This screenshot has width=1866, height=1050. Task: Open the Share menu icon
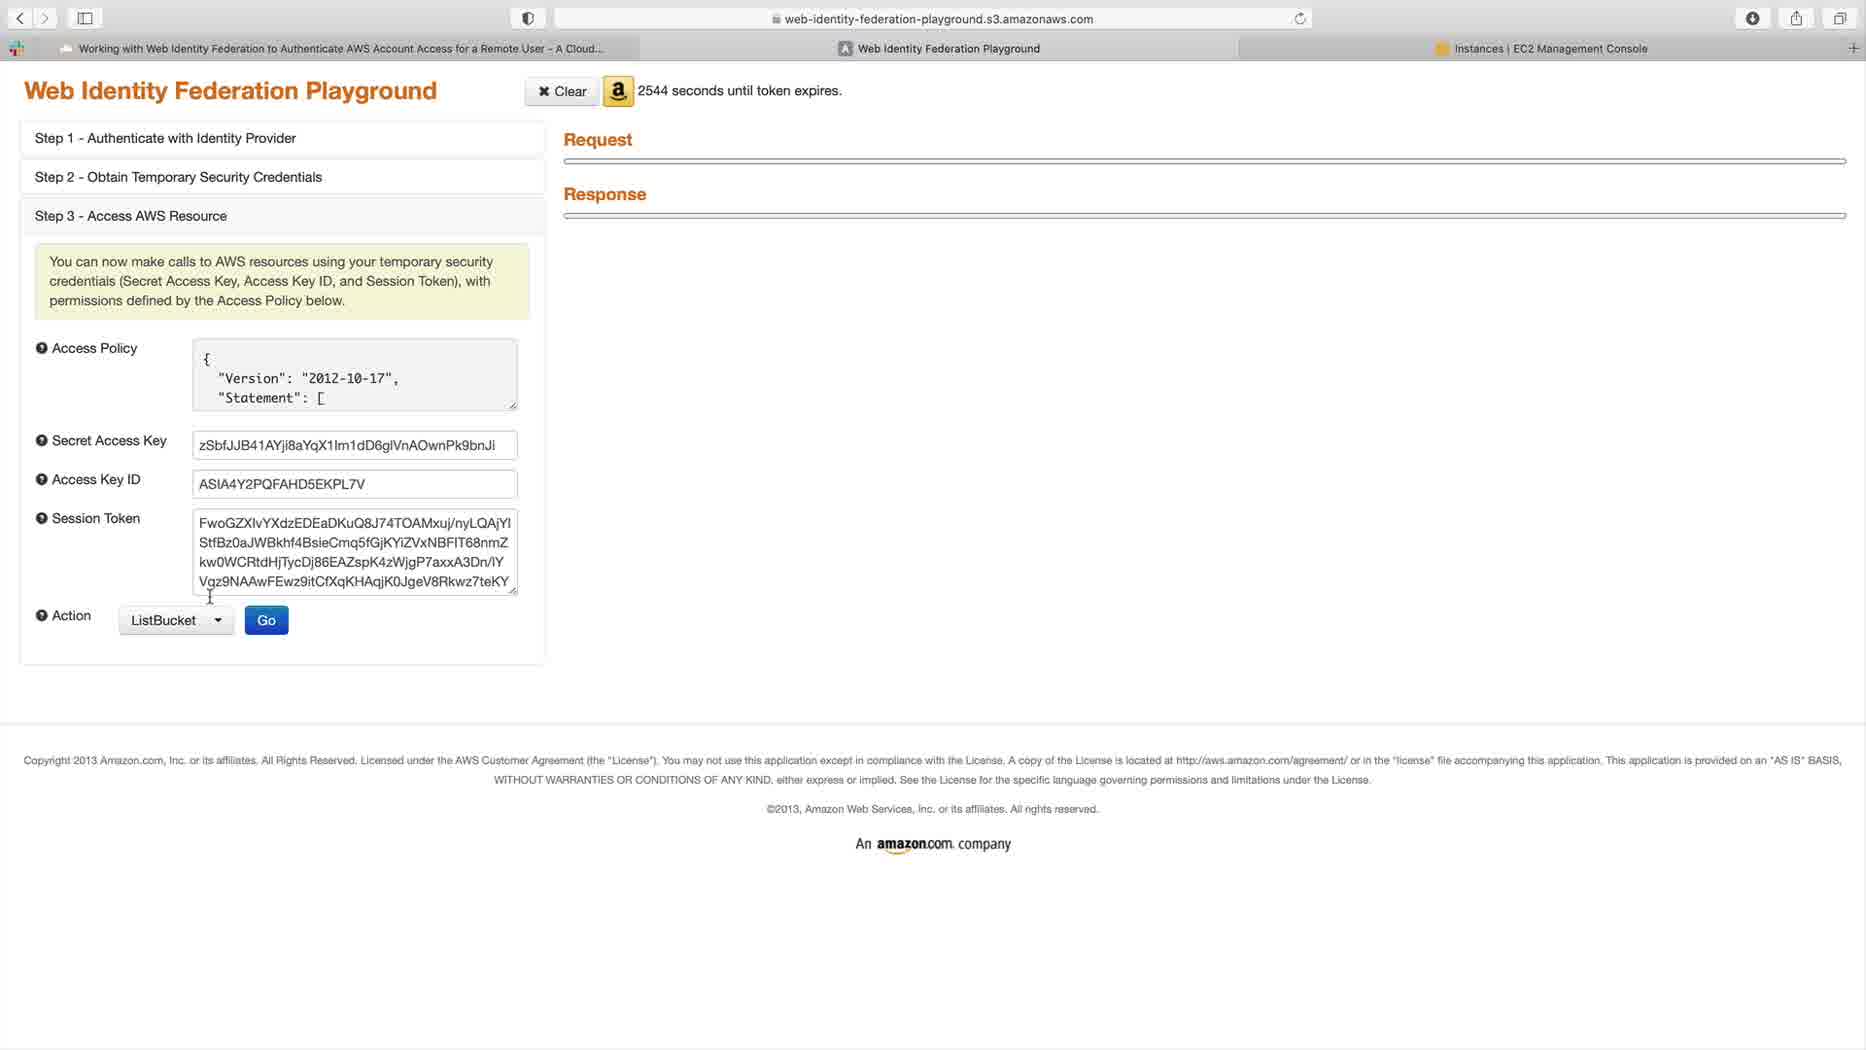click(1797, 18)
